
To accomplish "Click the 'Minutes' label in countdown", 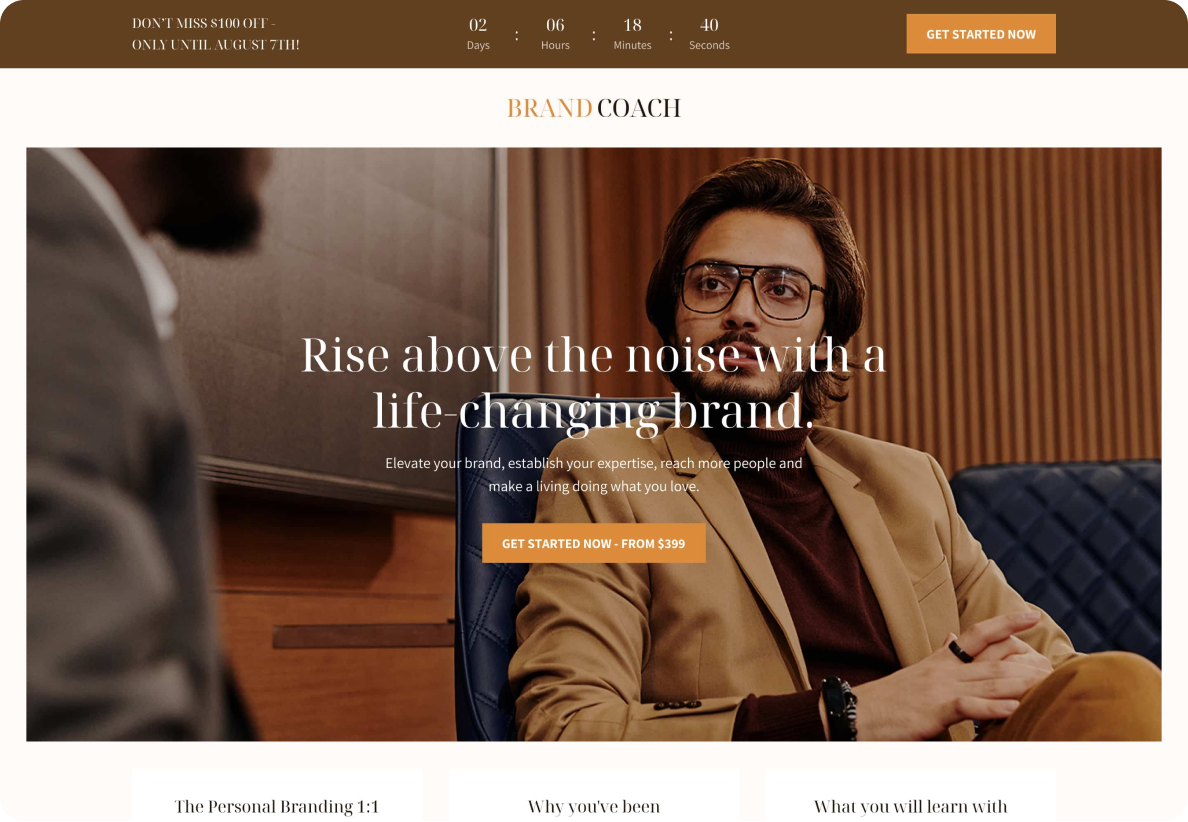I will [x=633, y=45].
